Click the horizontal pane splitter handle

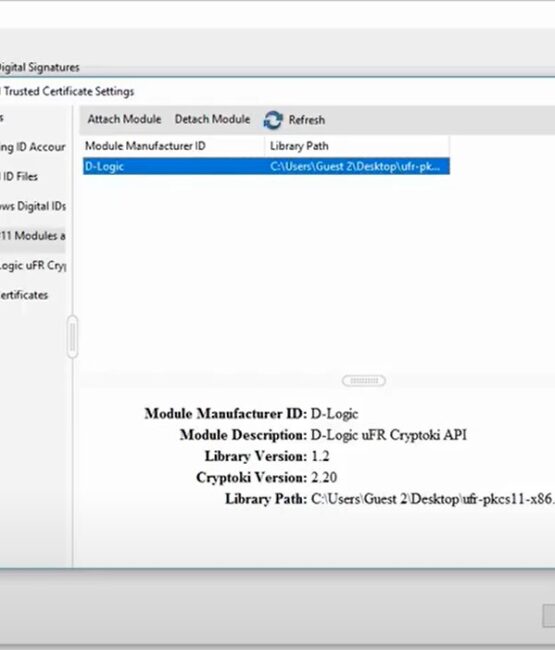[x=364, y=381]
